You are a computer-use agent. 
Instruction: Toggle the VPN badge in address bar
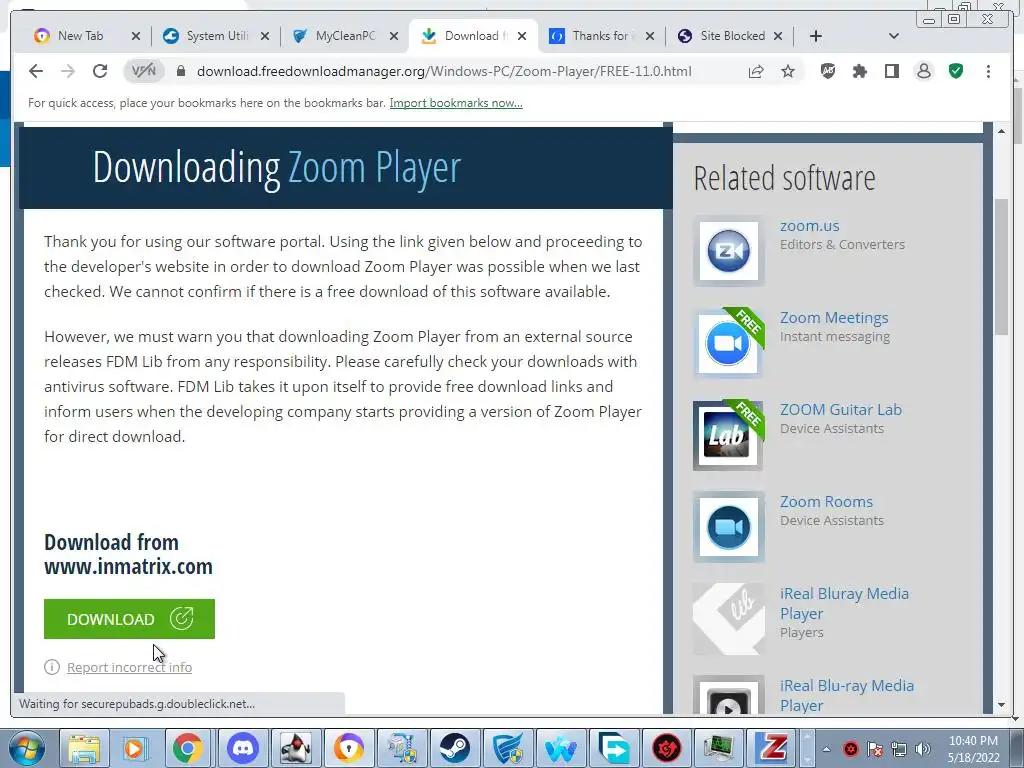(x=144, y=71)
